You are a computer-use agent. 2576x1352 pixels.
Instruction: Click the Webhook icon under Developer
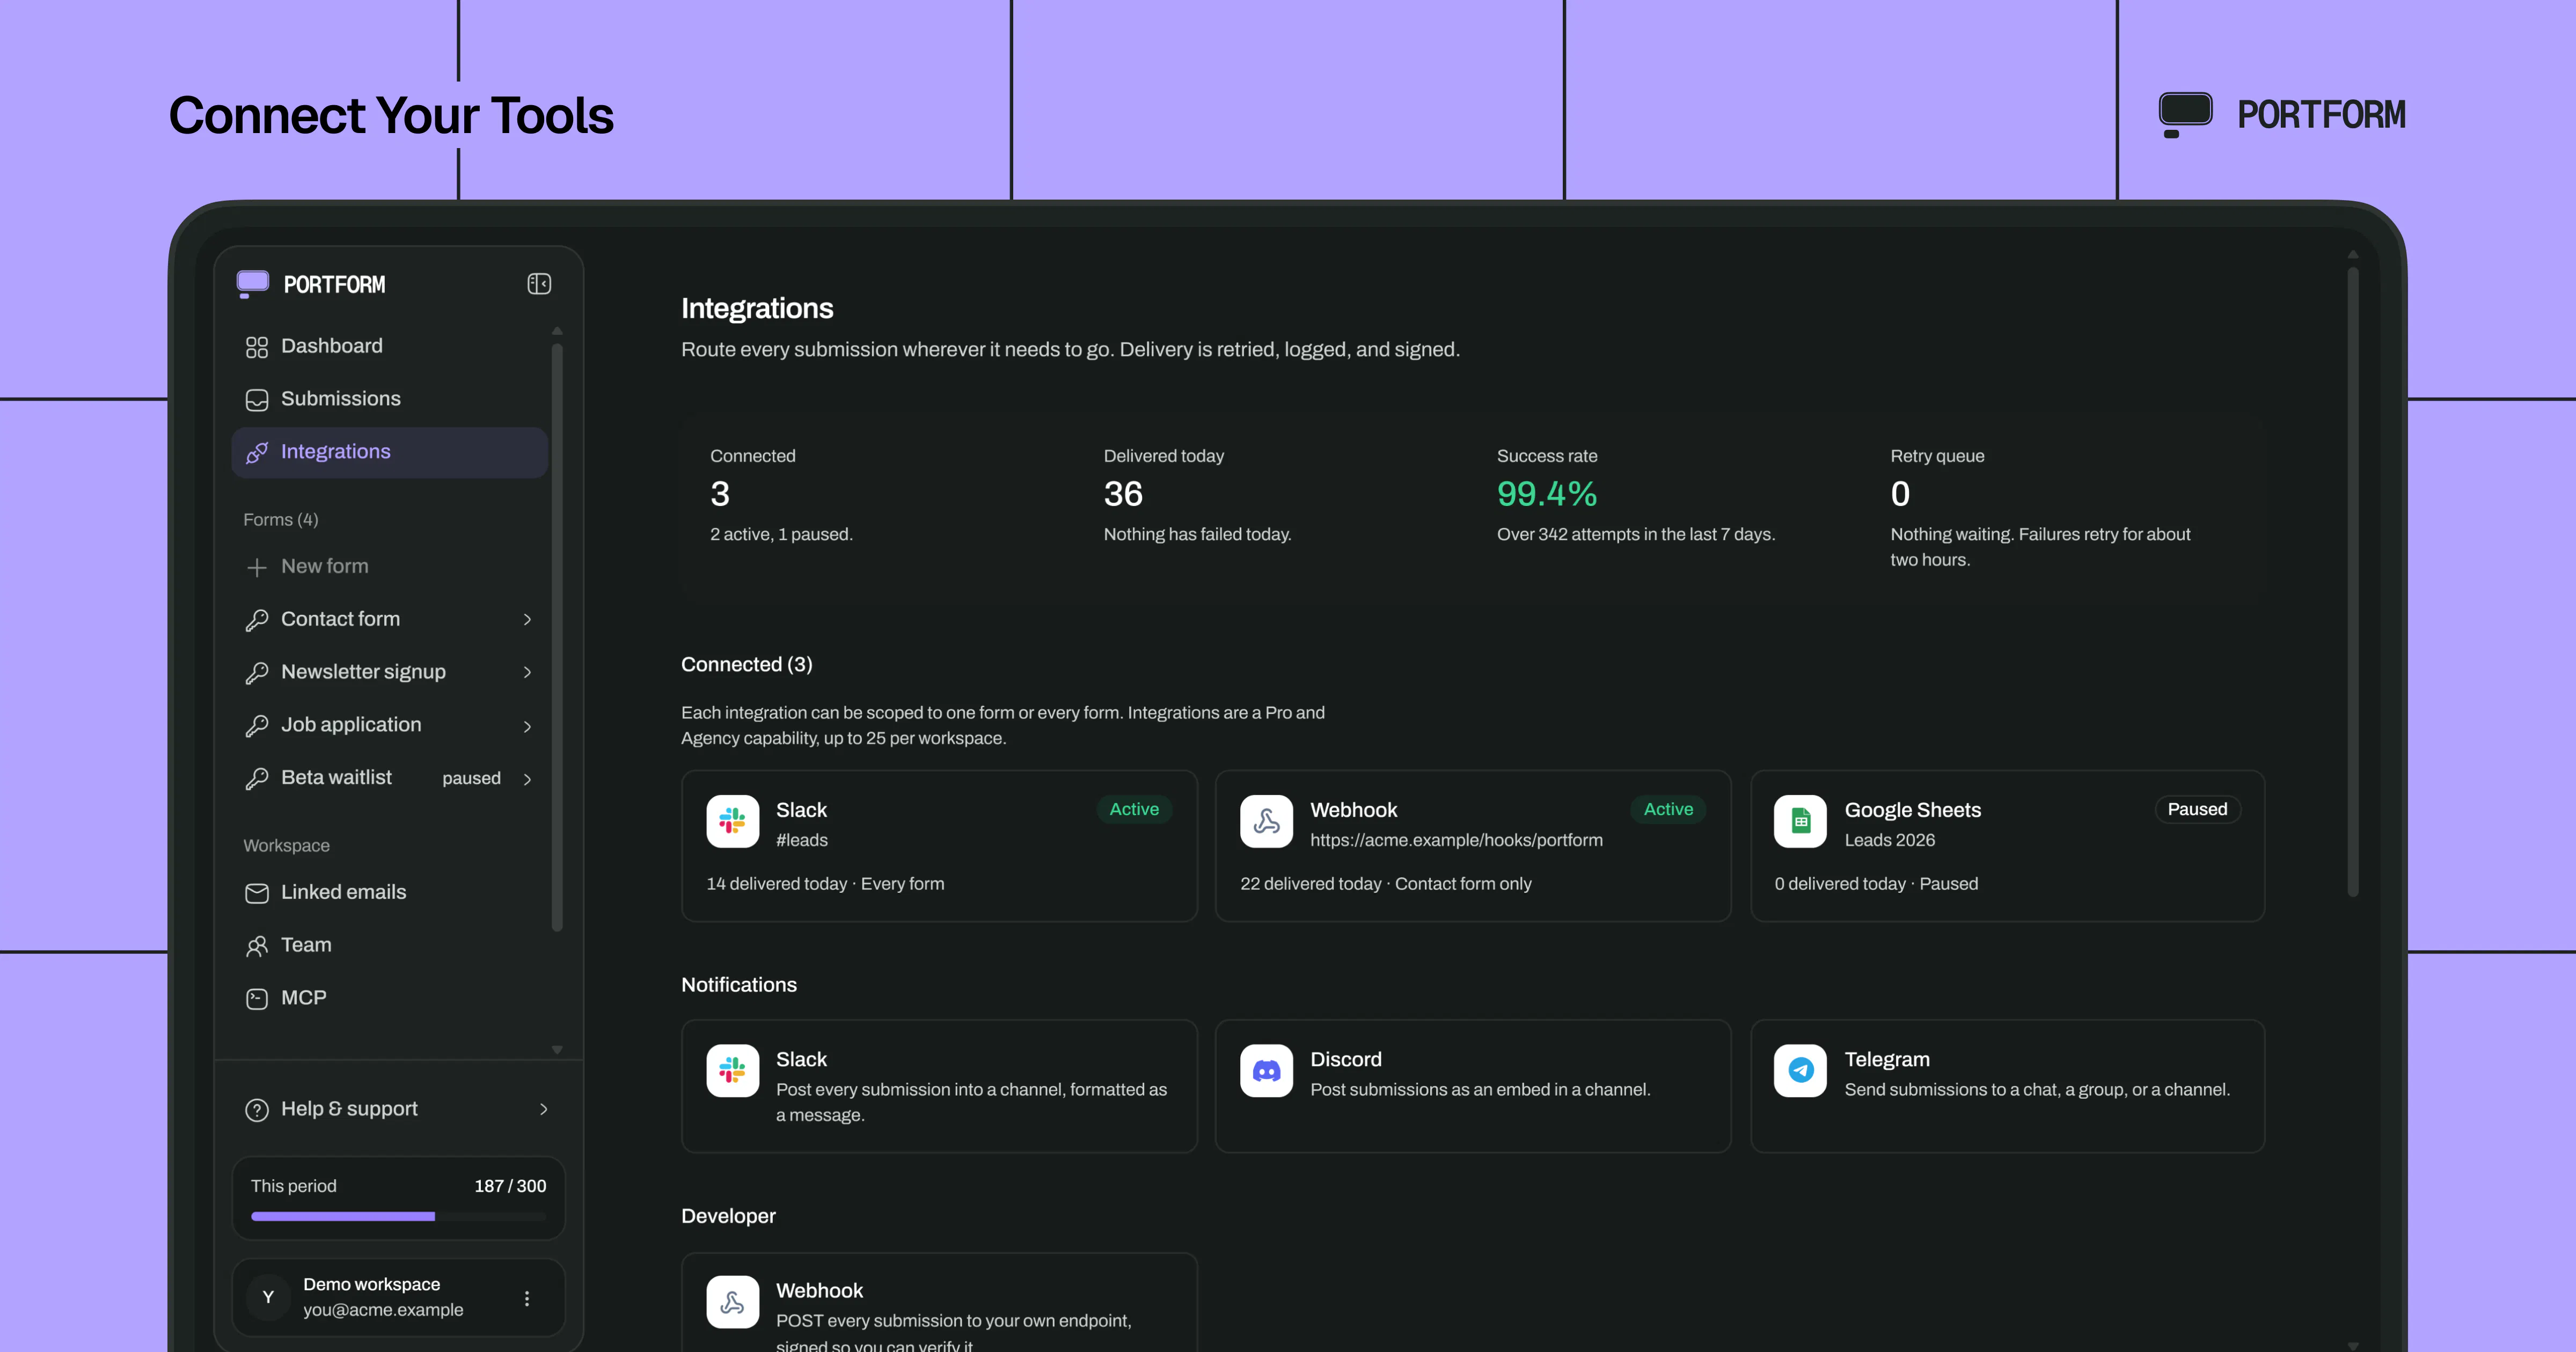click(x=733, y=1302)
